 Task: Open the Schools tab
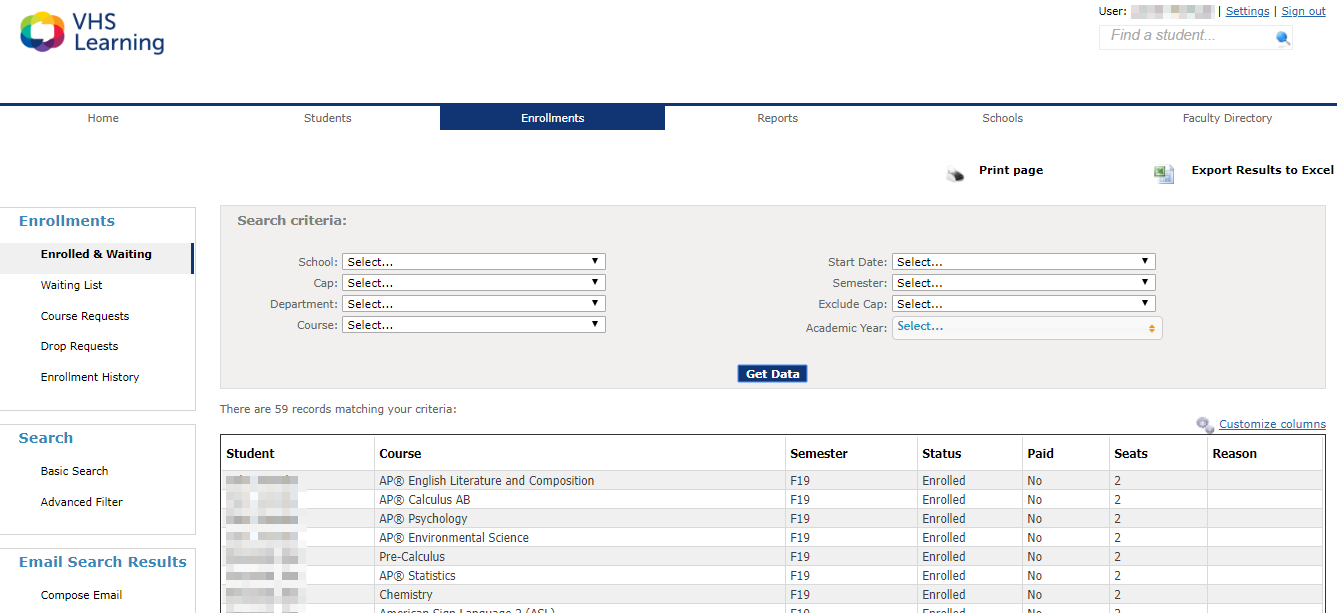click(x=1002, y=117)
